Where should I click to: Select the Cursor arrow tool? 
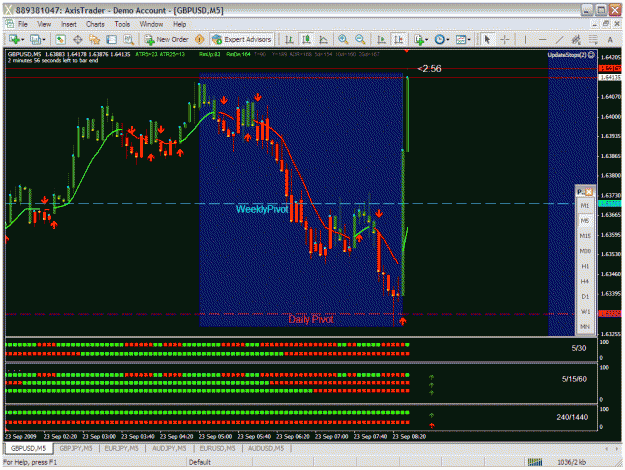[x=487, y=39]
